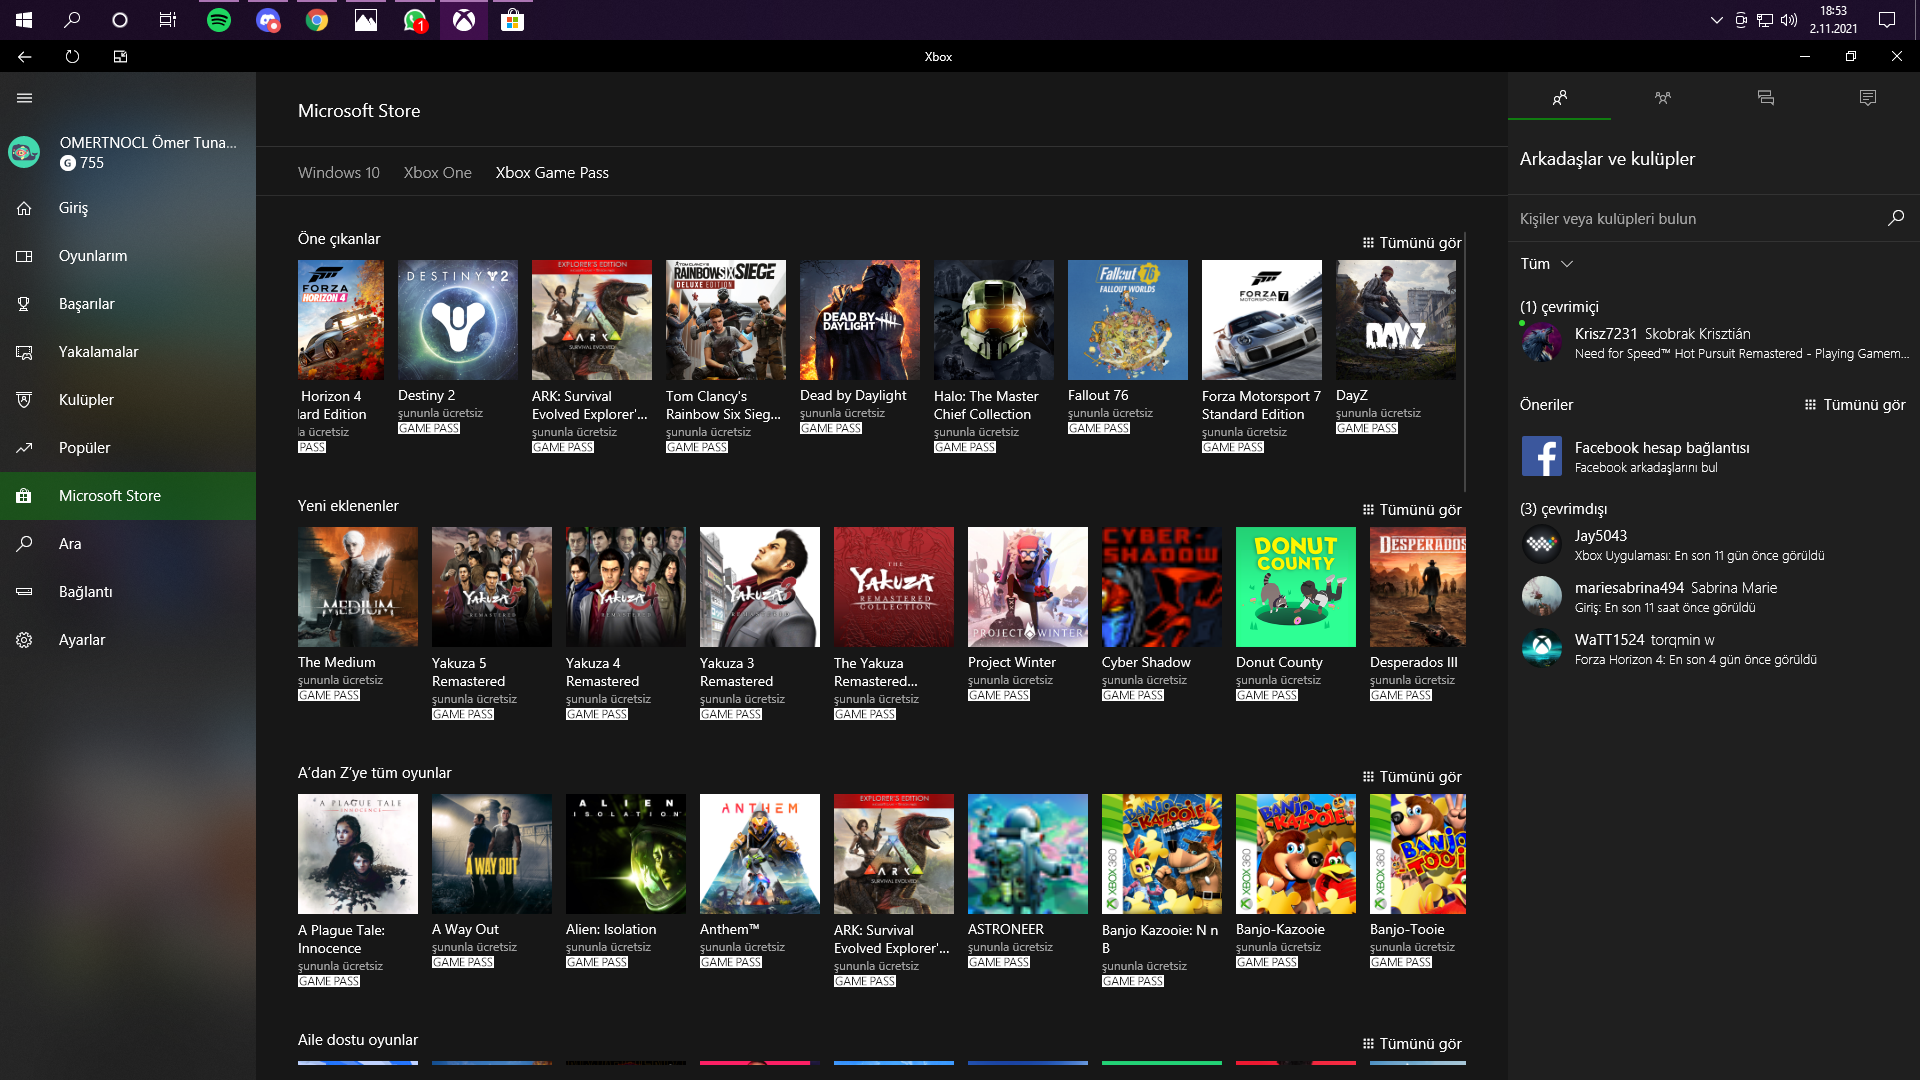Image resolution: width=1920 pixels, height=1080 pixels.
Task: Open Ara search icon in the sidebar
Action: 24,544
